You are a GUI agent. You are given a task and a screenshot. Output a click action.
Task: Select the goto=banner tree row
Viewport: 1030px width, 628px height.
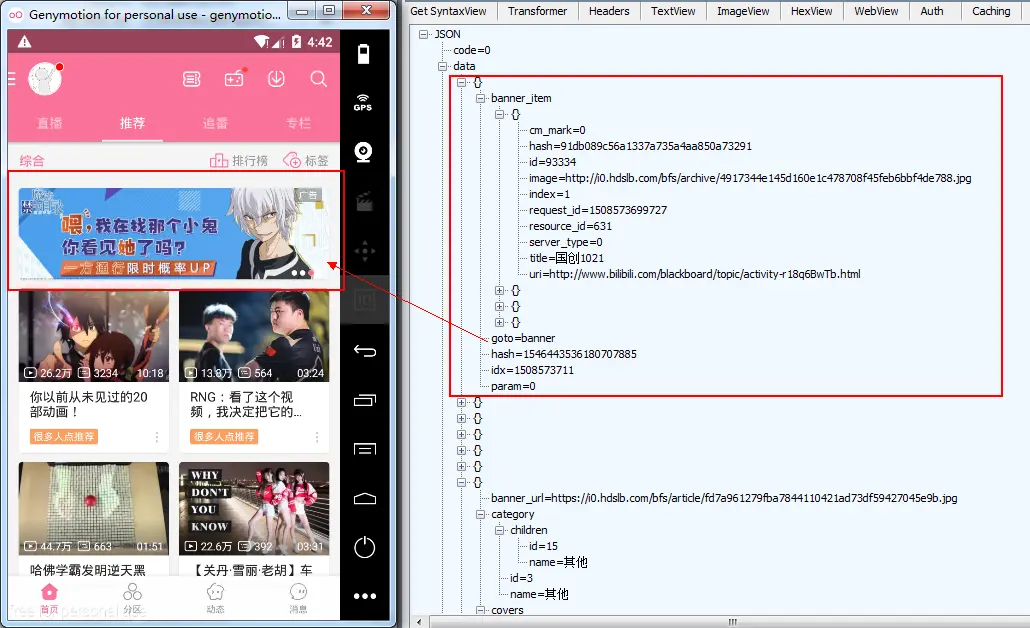coord(523,338)
